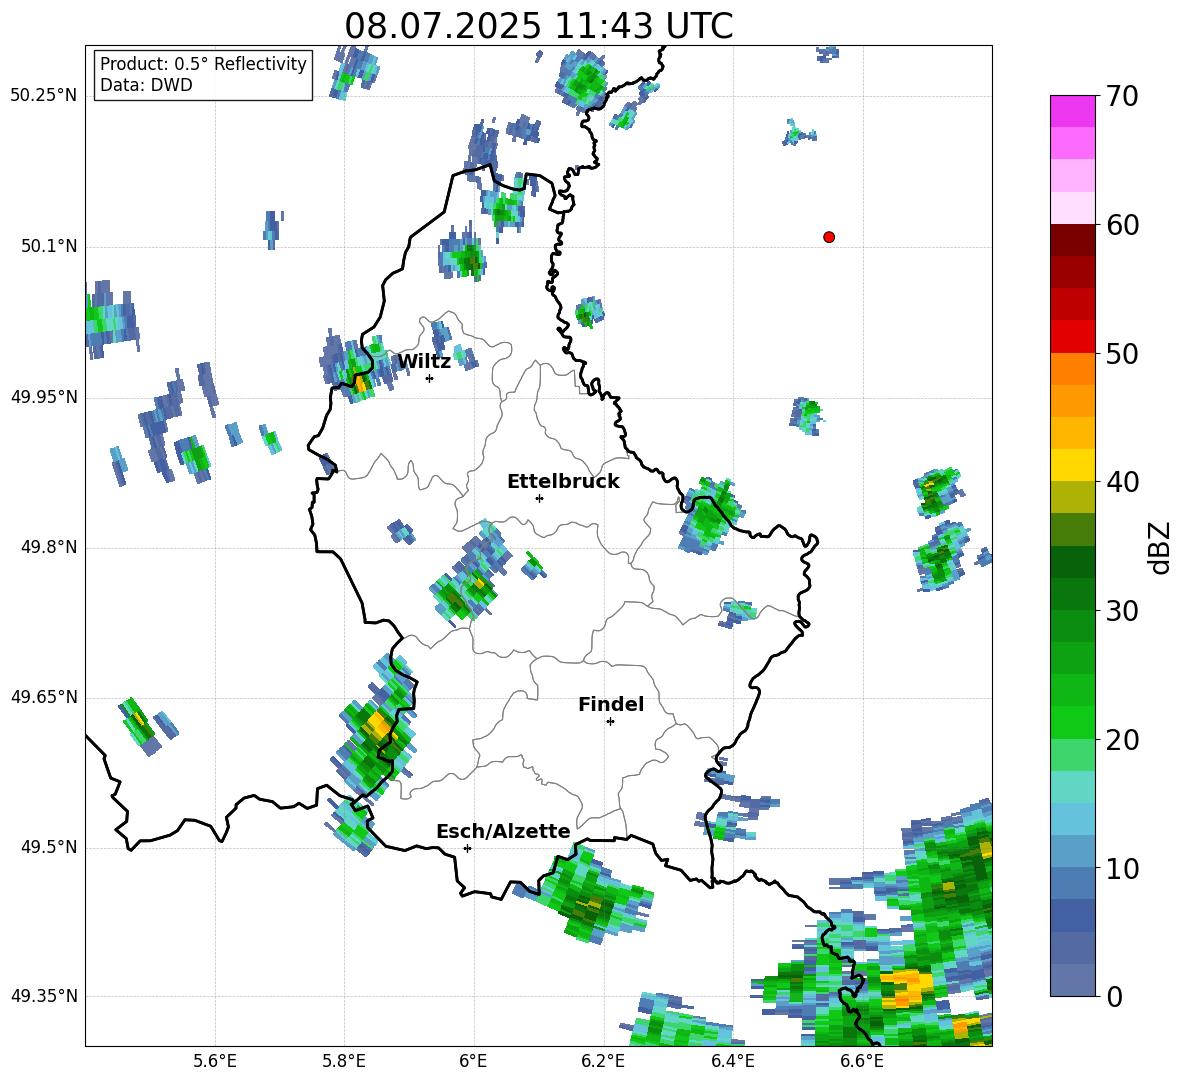Click the 0 value on colorbar
1184x1081 pixels.
[x=1113, y=996]
